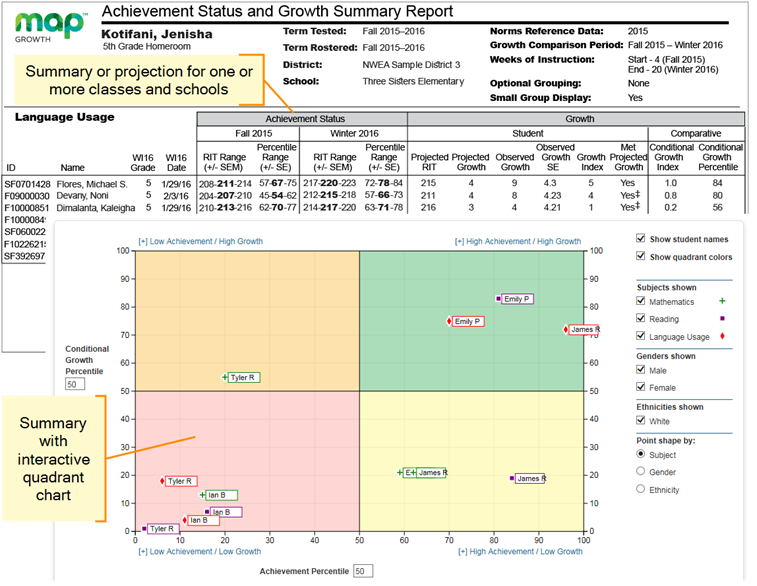The image size is (757, 586).
Task: Uncheck the Male gender checkbox
Action: point(641,371)
